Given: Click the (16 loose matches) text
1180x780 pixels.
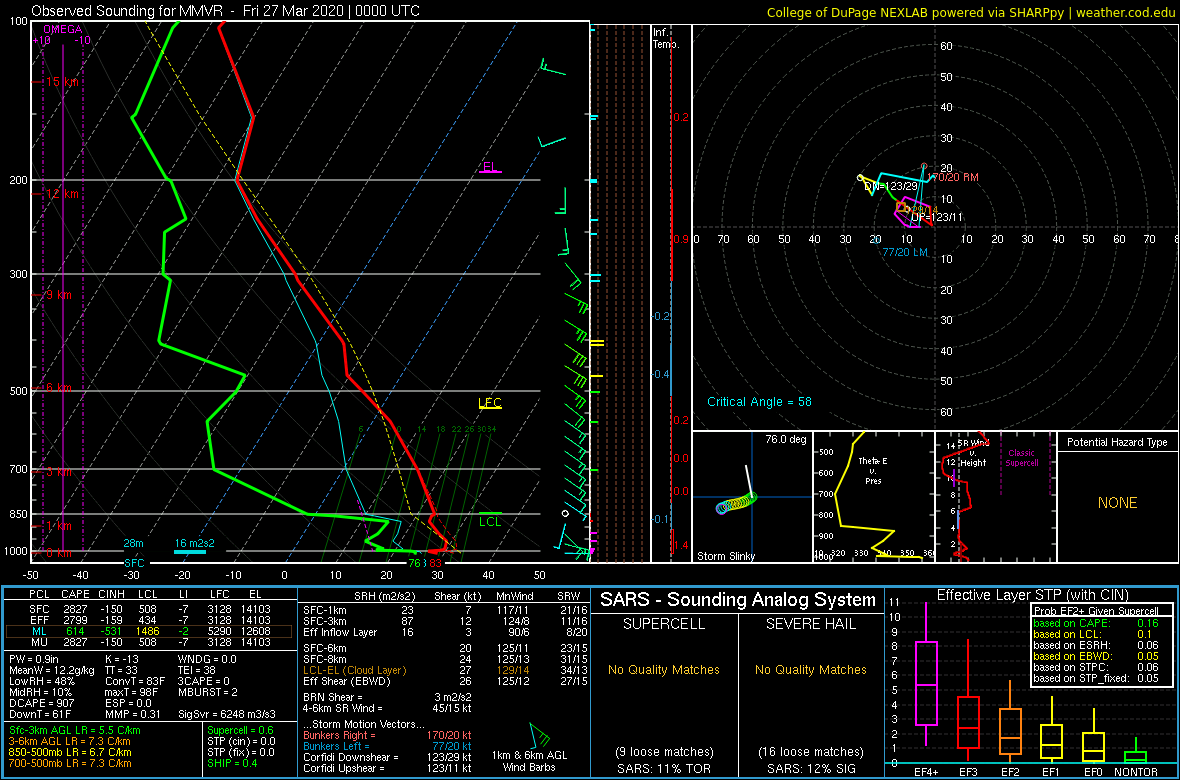Looking at the screenshot, I should [810, 751].
